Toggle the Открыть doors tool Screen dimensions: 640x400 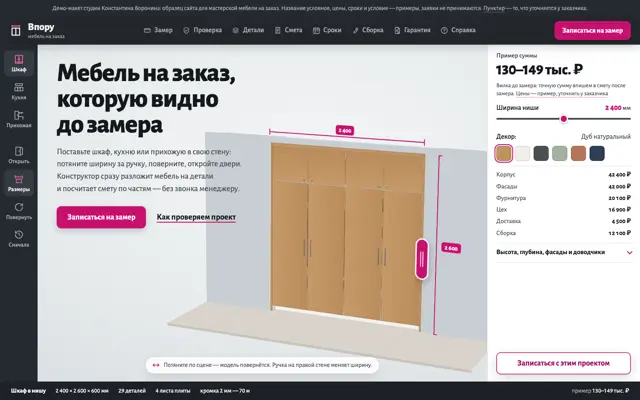[19, 155]
